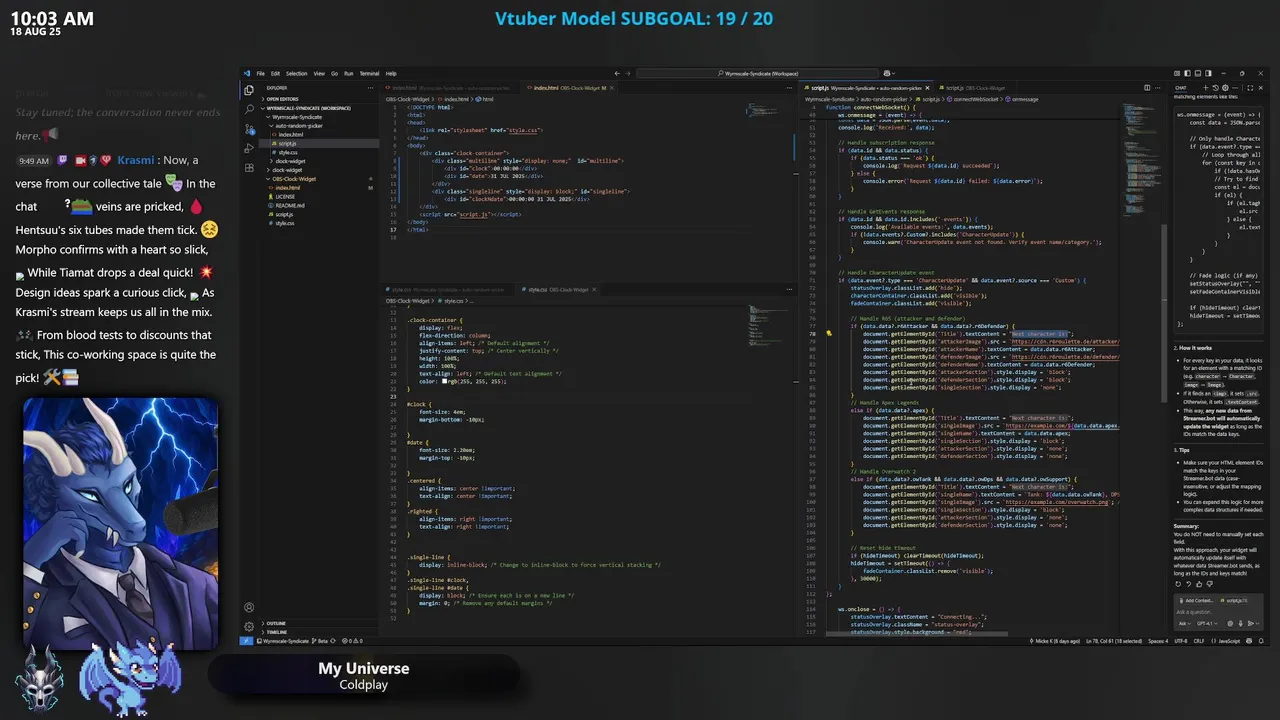Screen dimensions: 1280x720
Task: Open the Manage gear in activity bar
Action: pyautogui.click(x=249, y=627)
